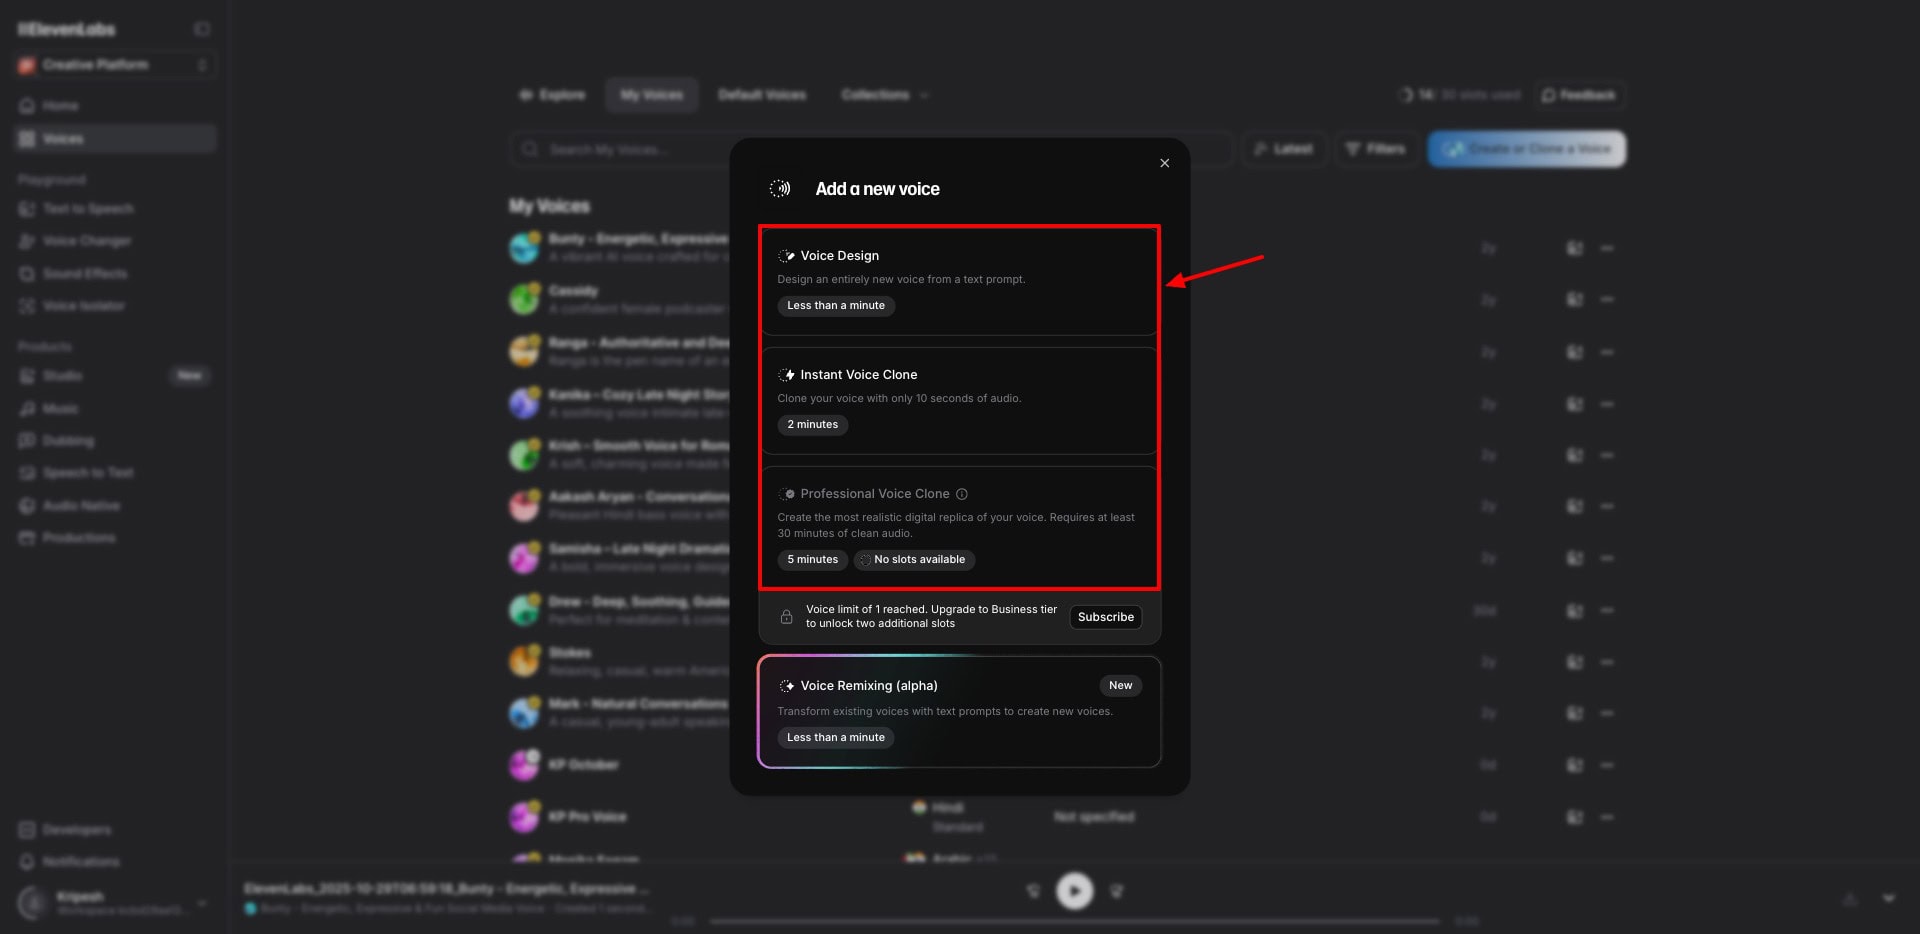Expand the Creative Platform switcher

click(x=115, y=65)
